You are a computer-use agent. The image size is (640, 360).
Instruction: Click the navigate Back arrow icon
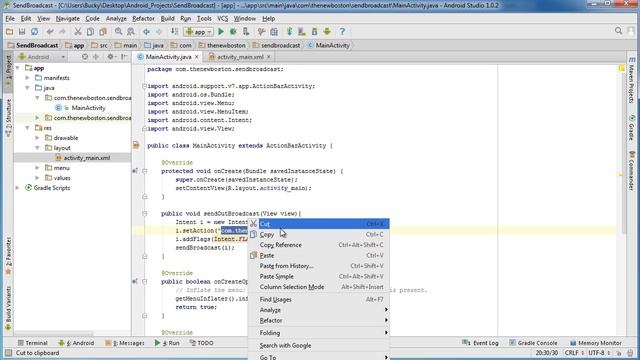146,31
